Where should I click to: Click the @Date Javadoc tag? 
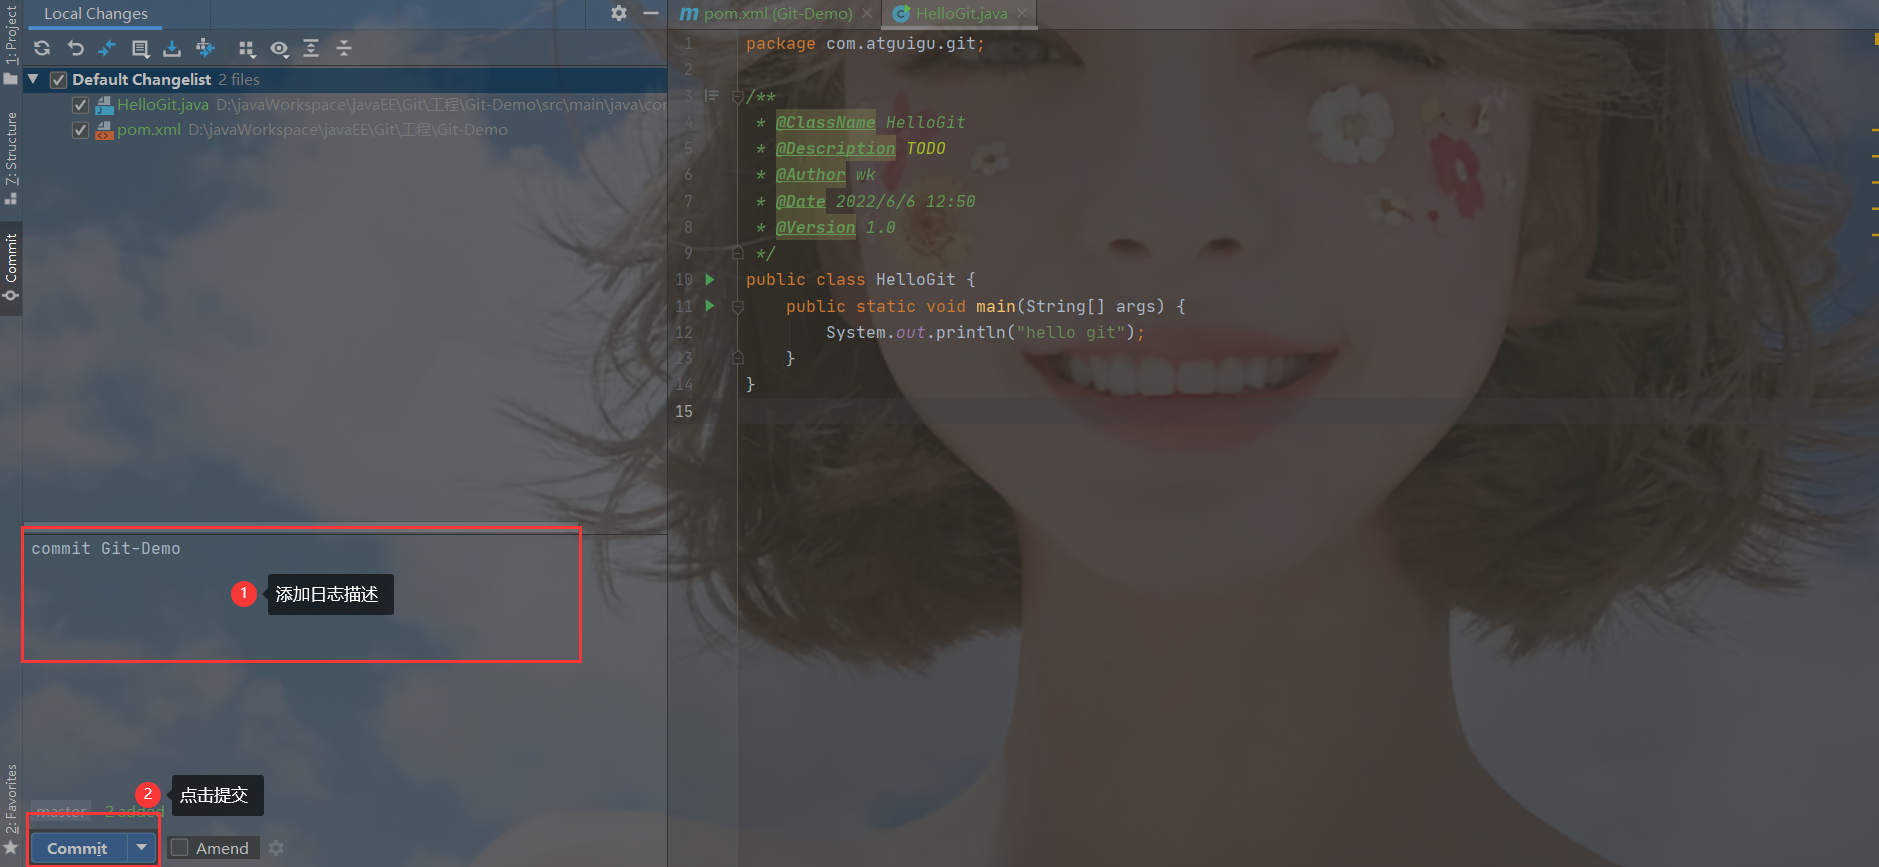click(800, 201)
